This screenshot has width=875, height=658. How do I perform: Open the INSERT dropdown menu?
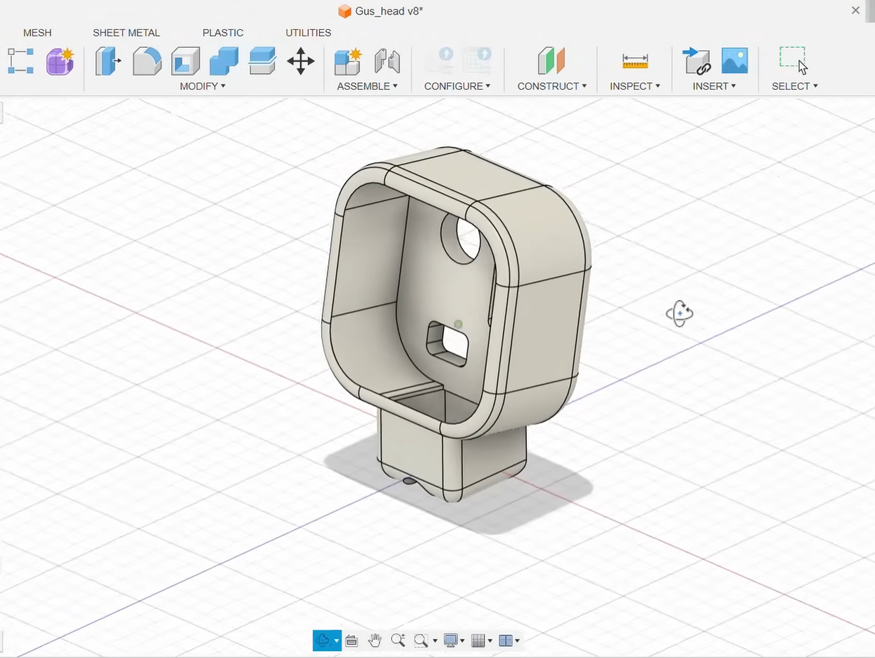click(714, 86)
